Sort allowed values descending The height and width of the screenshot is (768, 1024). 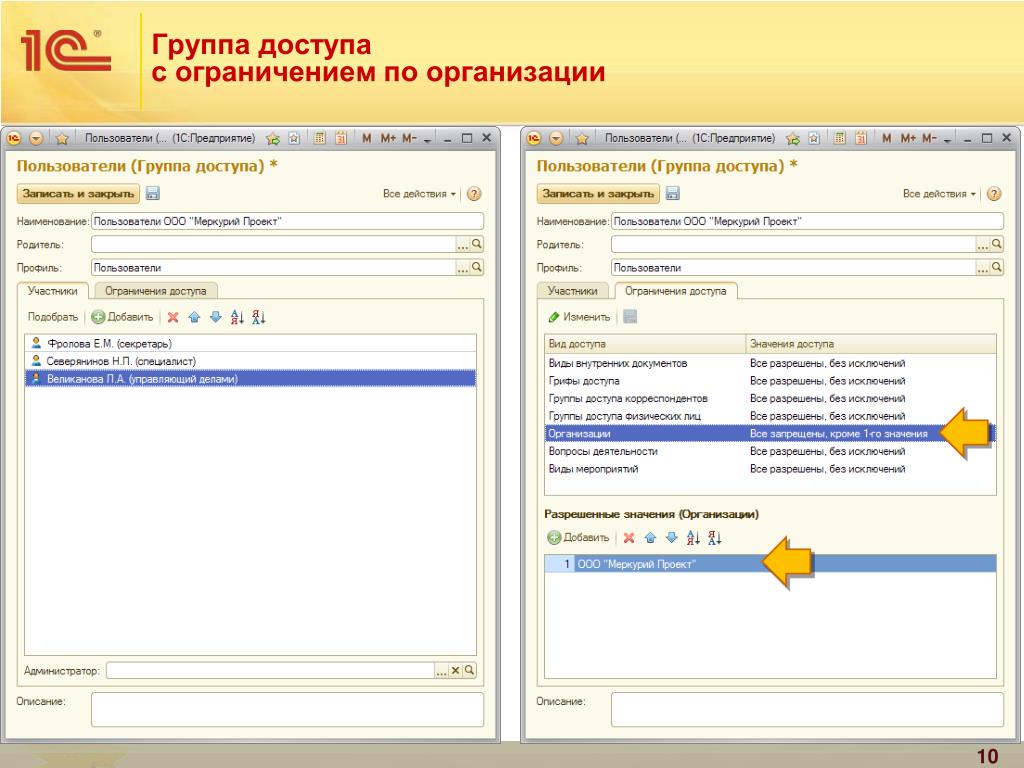(x=714, y=538)
